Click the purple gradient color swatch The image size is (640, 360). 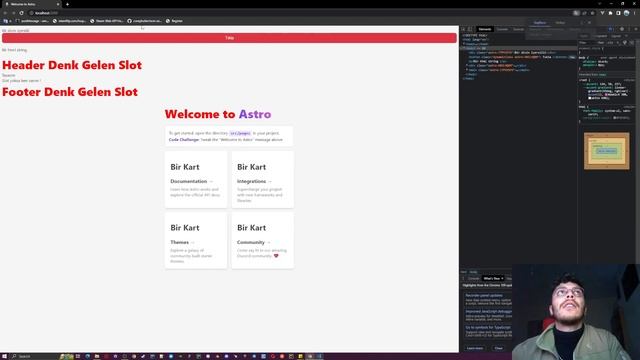tap(607, 95)
